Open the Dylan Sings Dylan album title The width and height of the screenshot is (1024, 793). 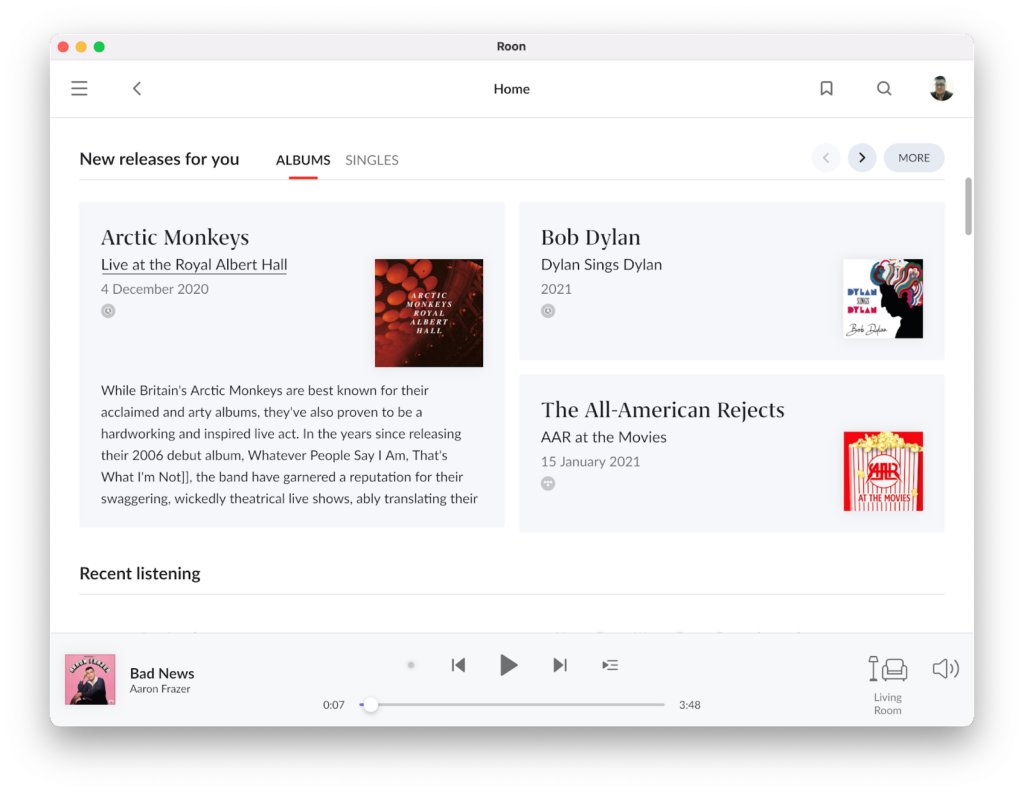click(601, 265)
